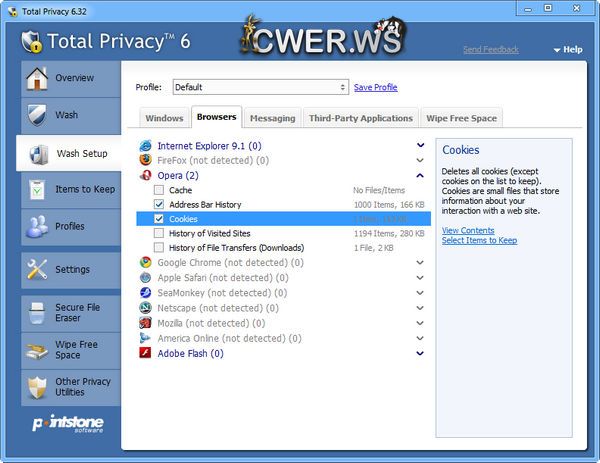Click the Save Profile link
The width and height of the screenshot is (600, 463).
click(375, 87)
